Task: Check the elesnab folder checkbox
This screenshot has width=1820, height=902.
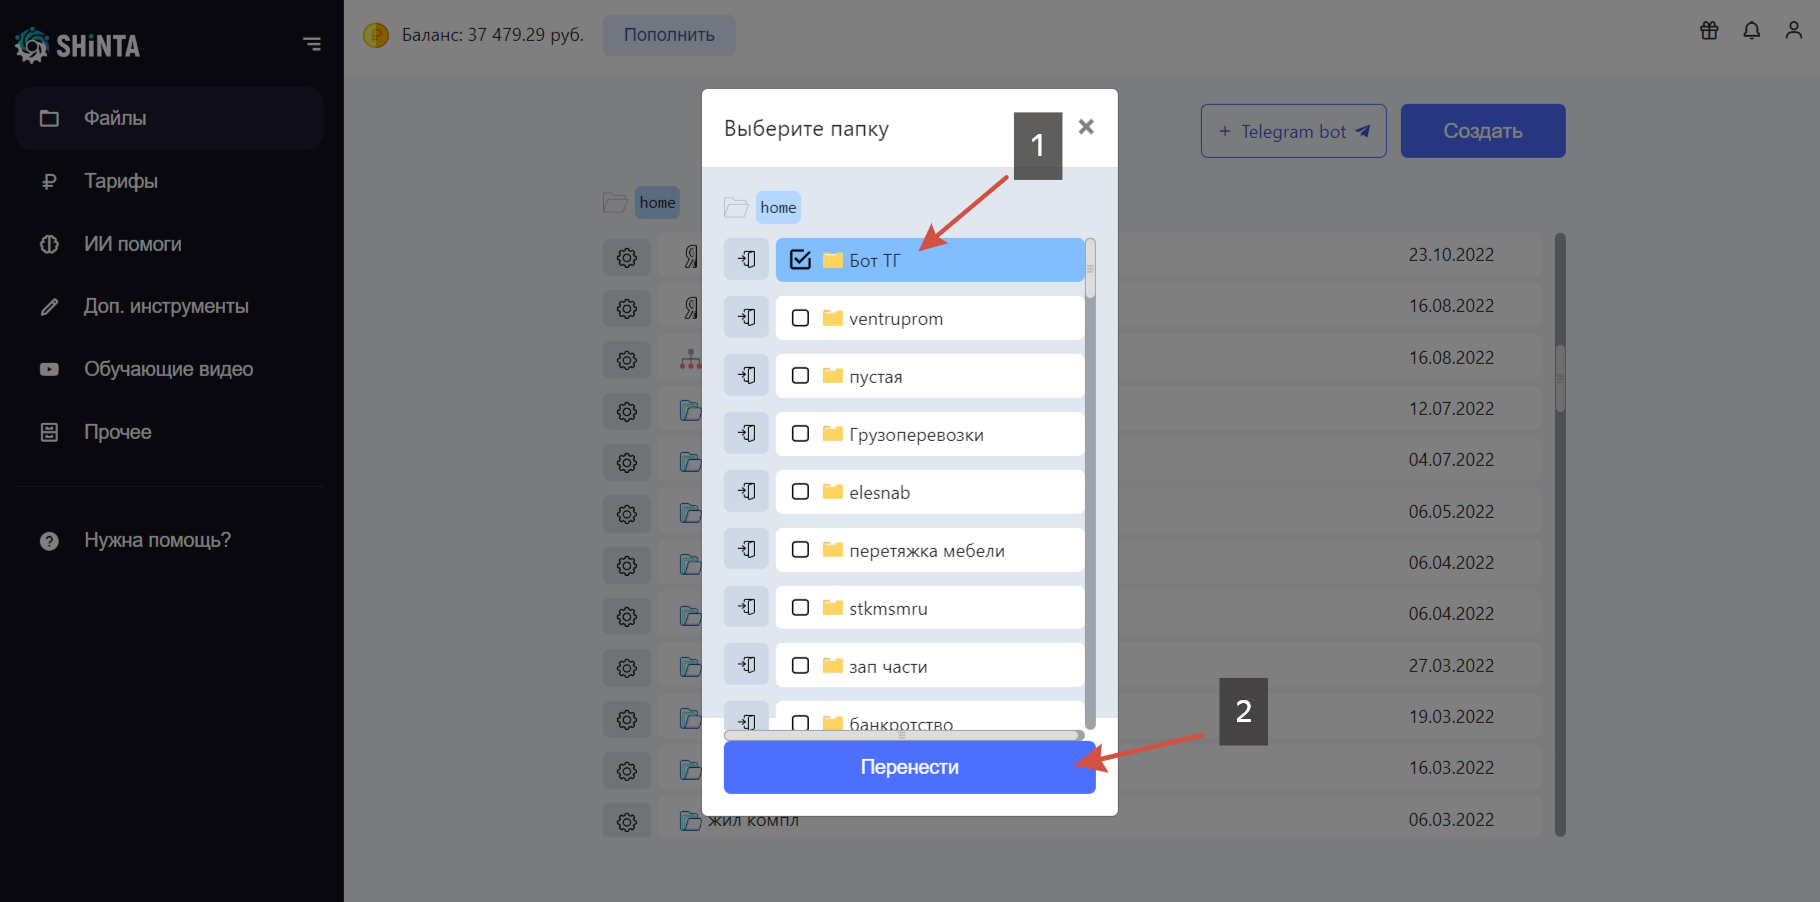Action: (x=800, y=492)
